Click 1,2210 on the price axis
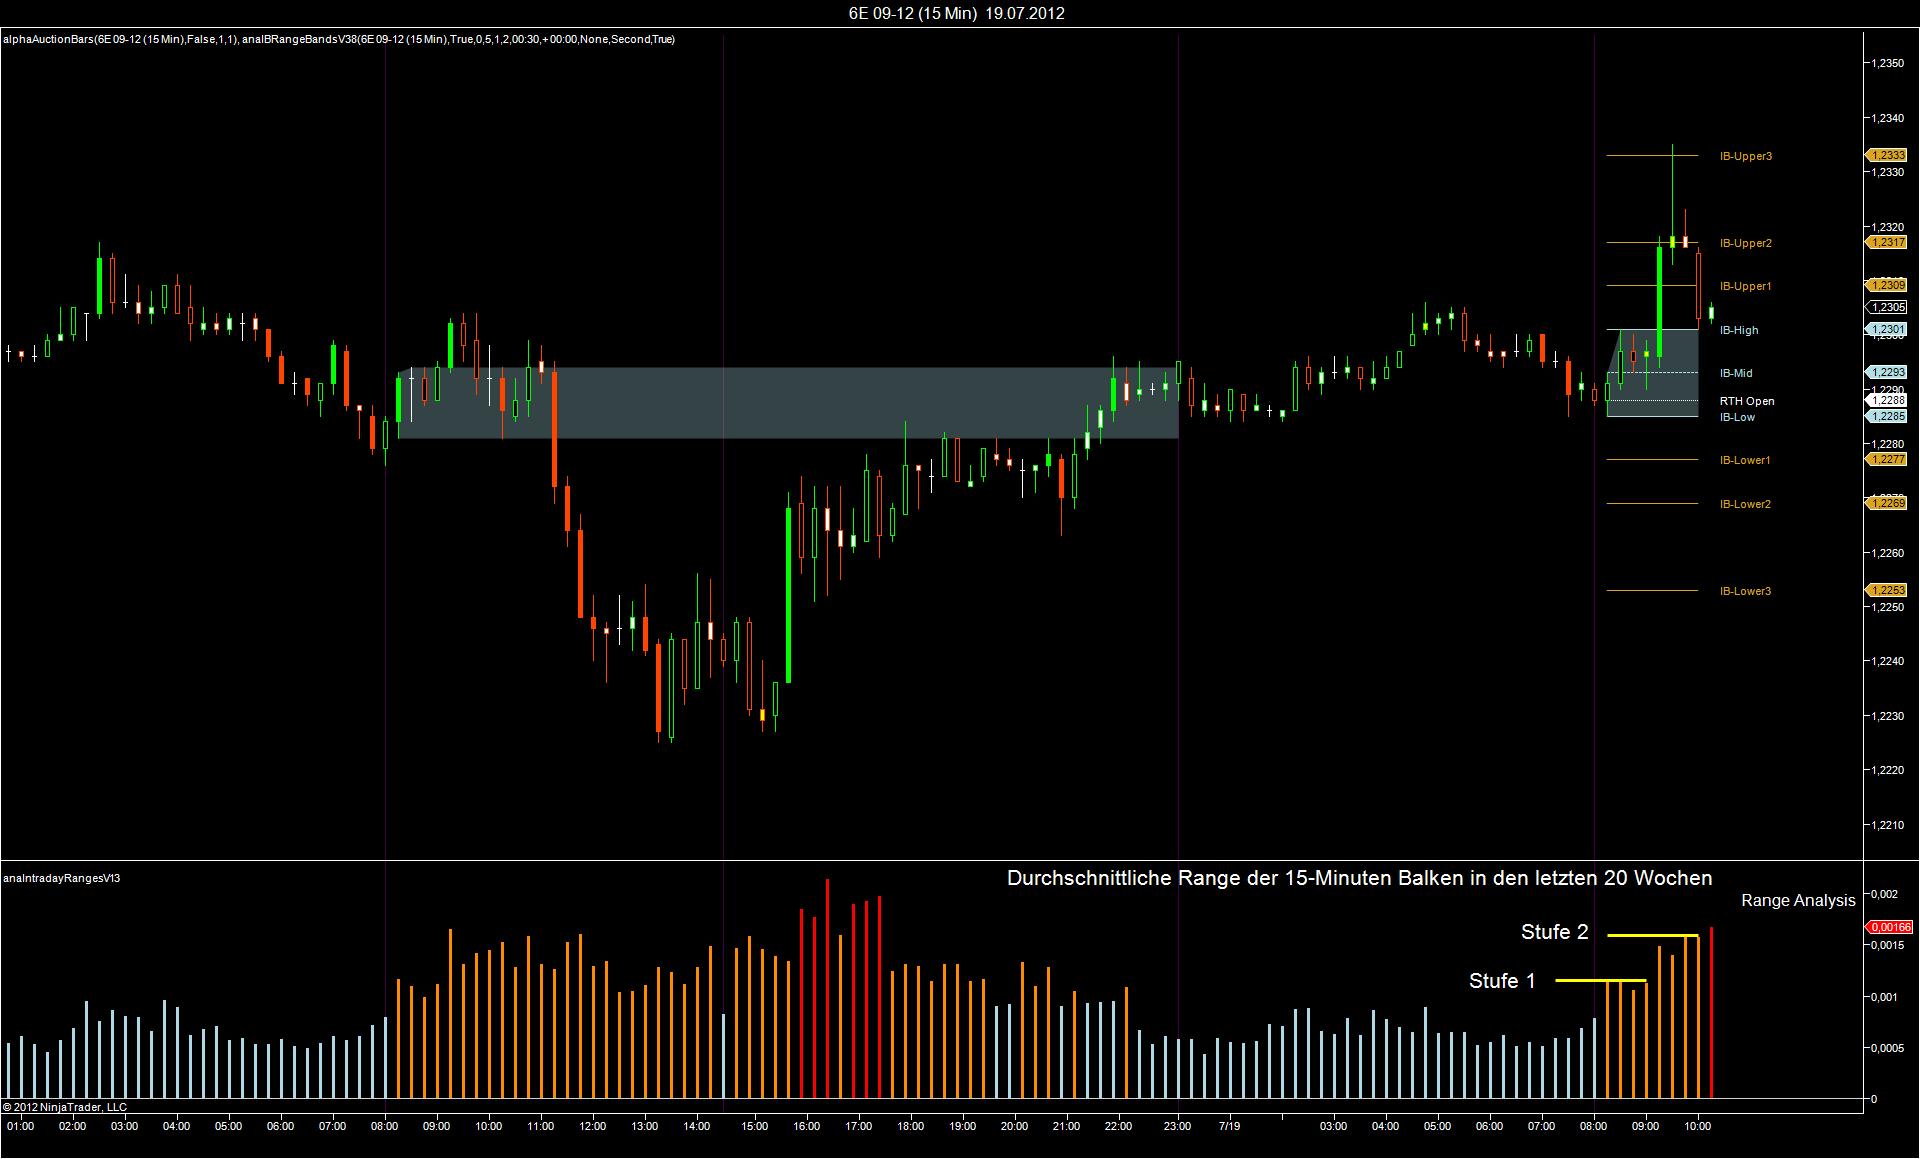1920x1159 pixels. 1889,825
